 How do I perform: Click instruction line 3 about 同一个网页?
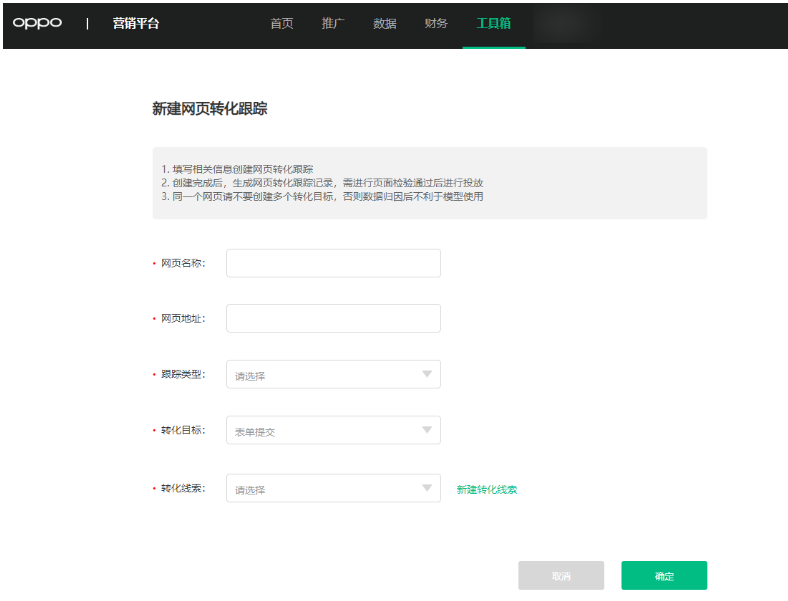(x=322, y=196)
